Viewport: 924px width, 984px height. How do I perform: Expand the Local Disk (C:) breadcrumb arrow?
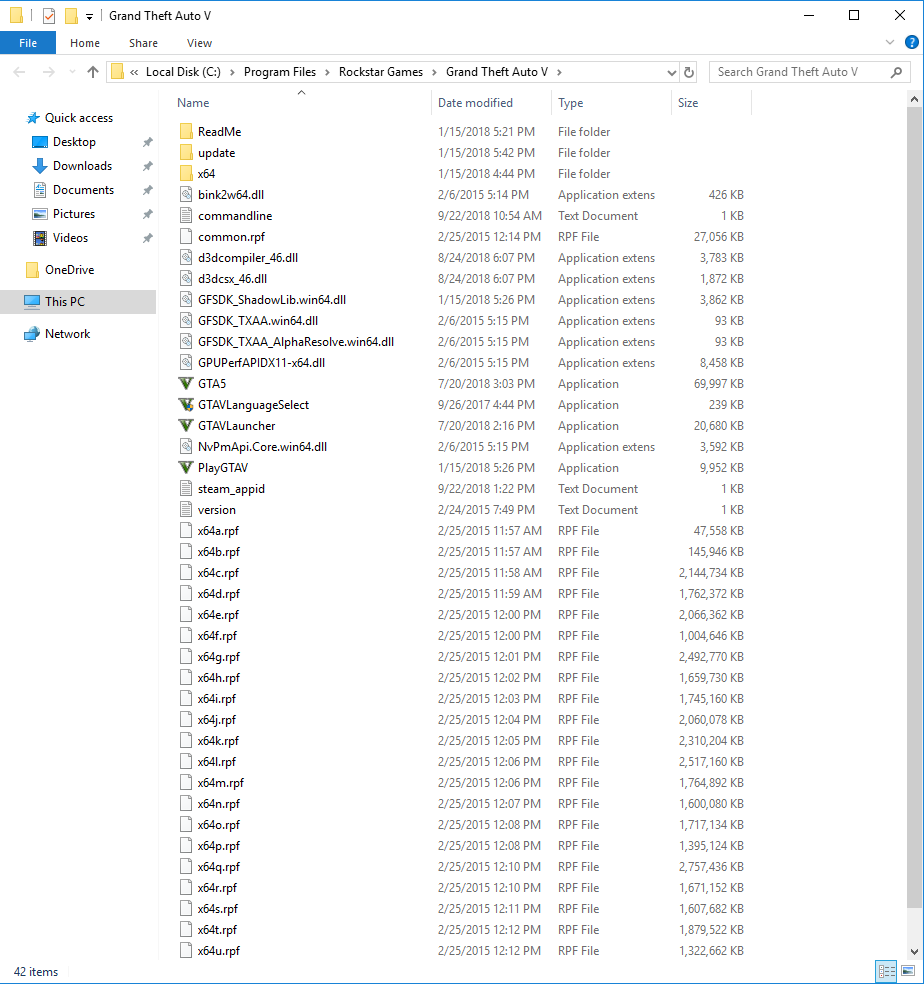232,72
